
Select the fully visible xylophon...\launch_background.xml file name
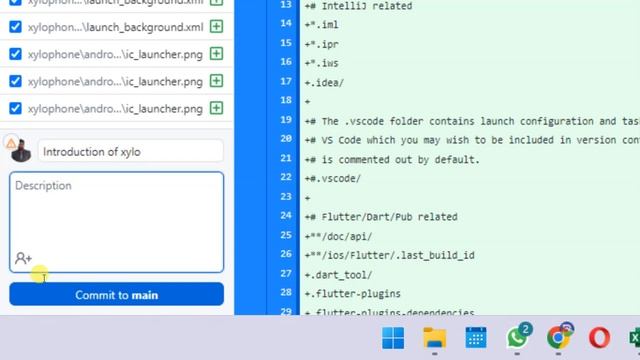click(x=116, y=27)
